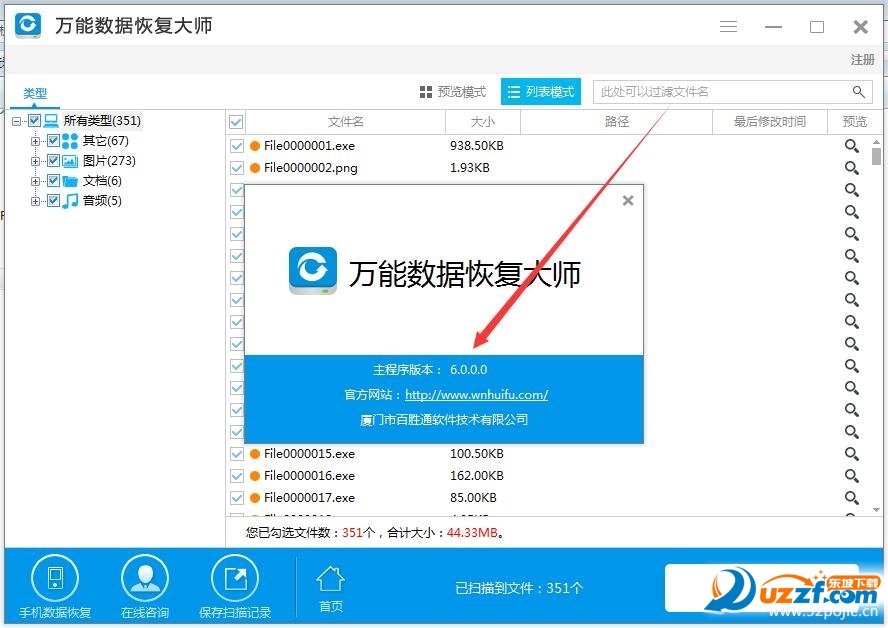Select the File0000002.png file name
The width and height of the screenshot is (888, 628).
click(310, 168)
